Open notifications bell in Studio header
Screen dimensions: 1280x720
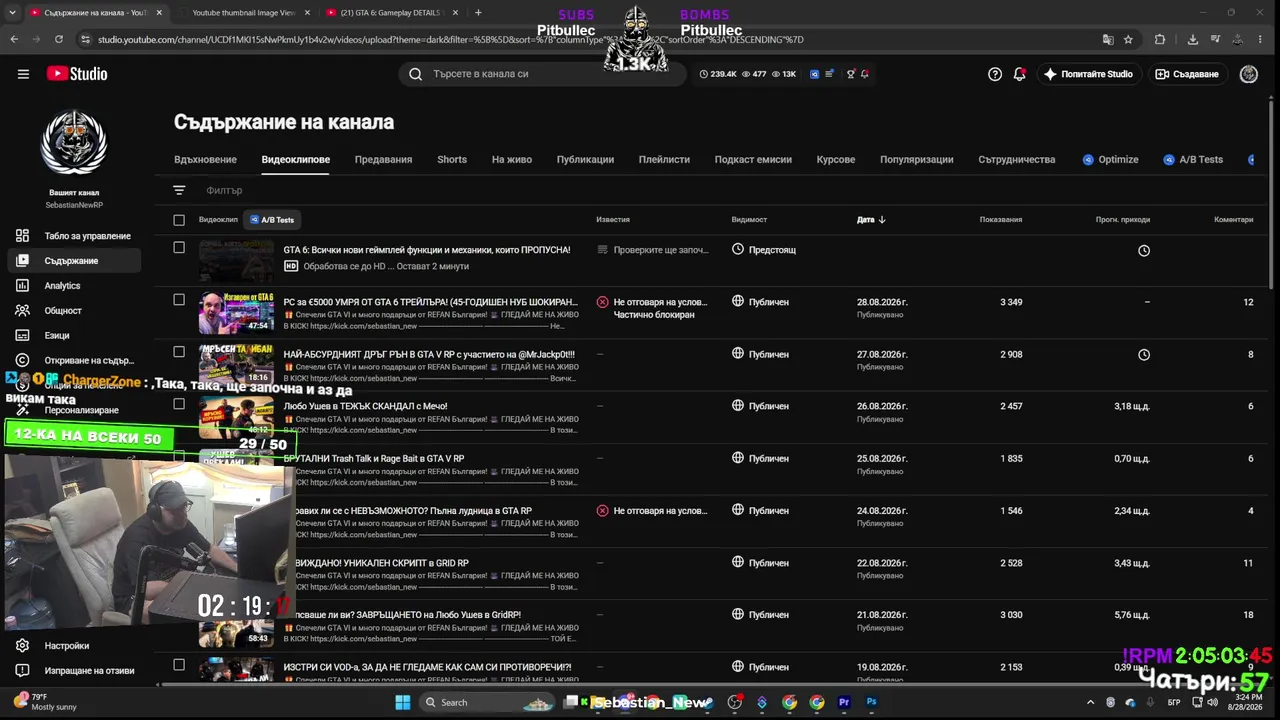pyautogui.click(x=1020, y=74)
